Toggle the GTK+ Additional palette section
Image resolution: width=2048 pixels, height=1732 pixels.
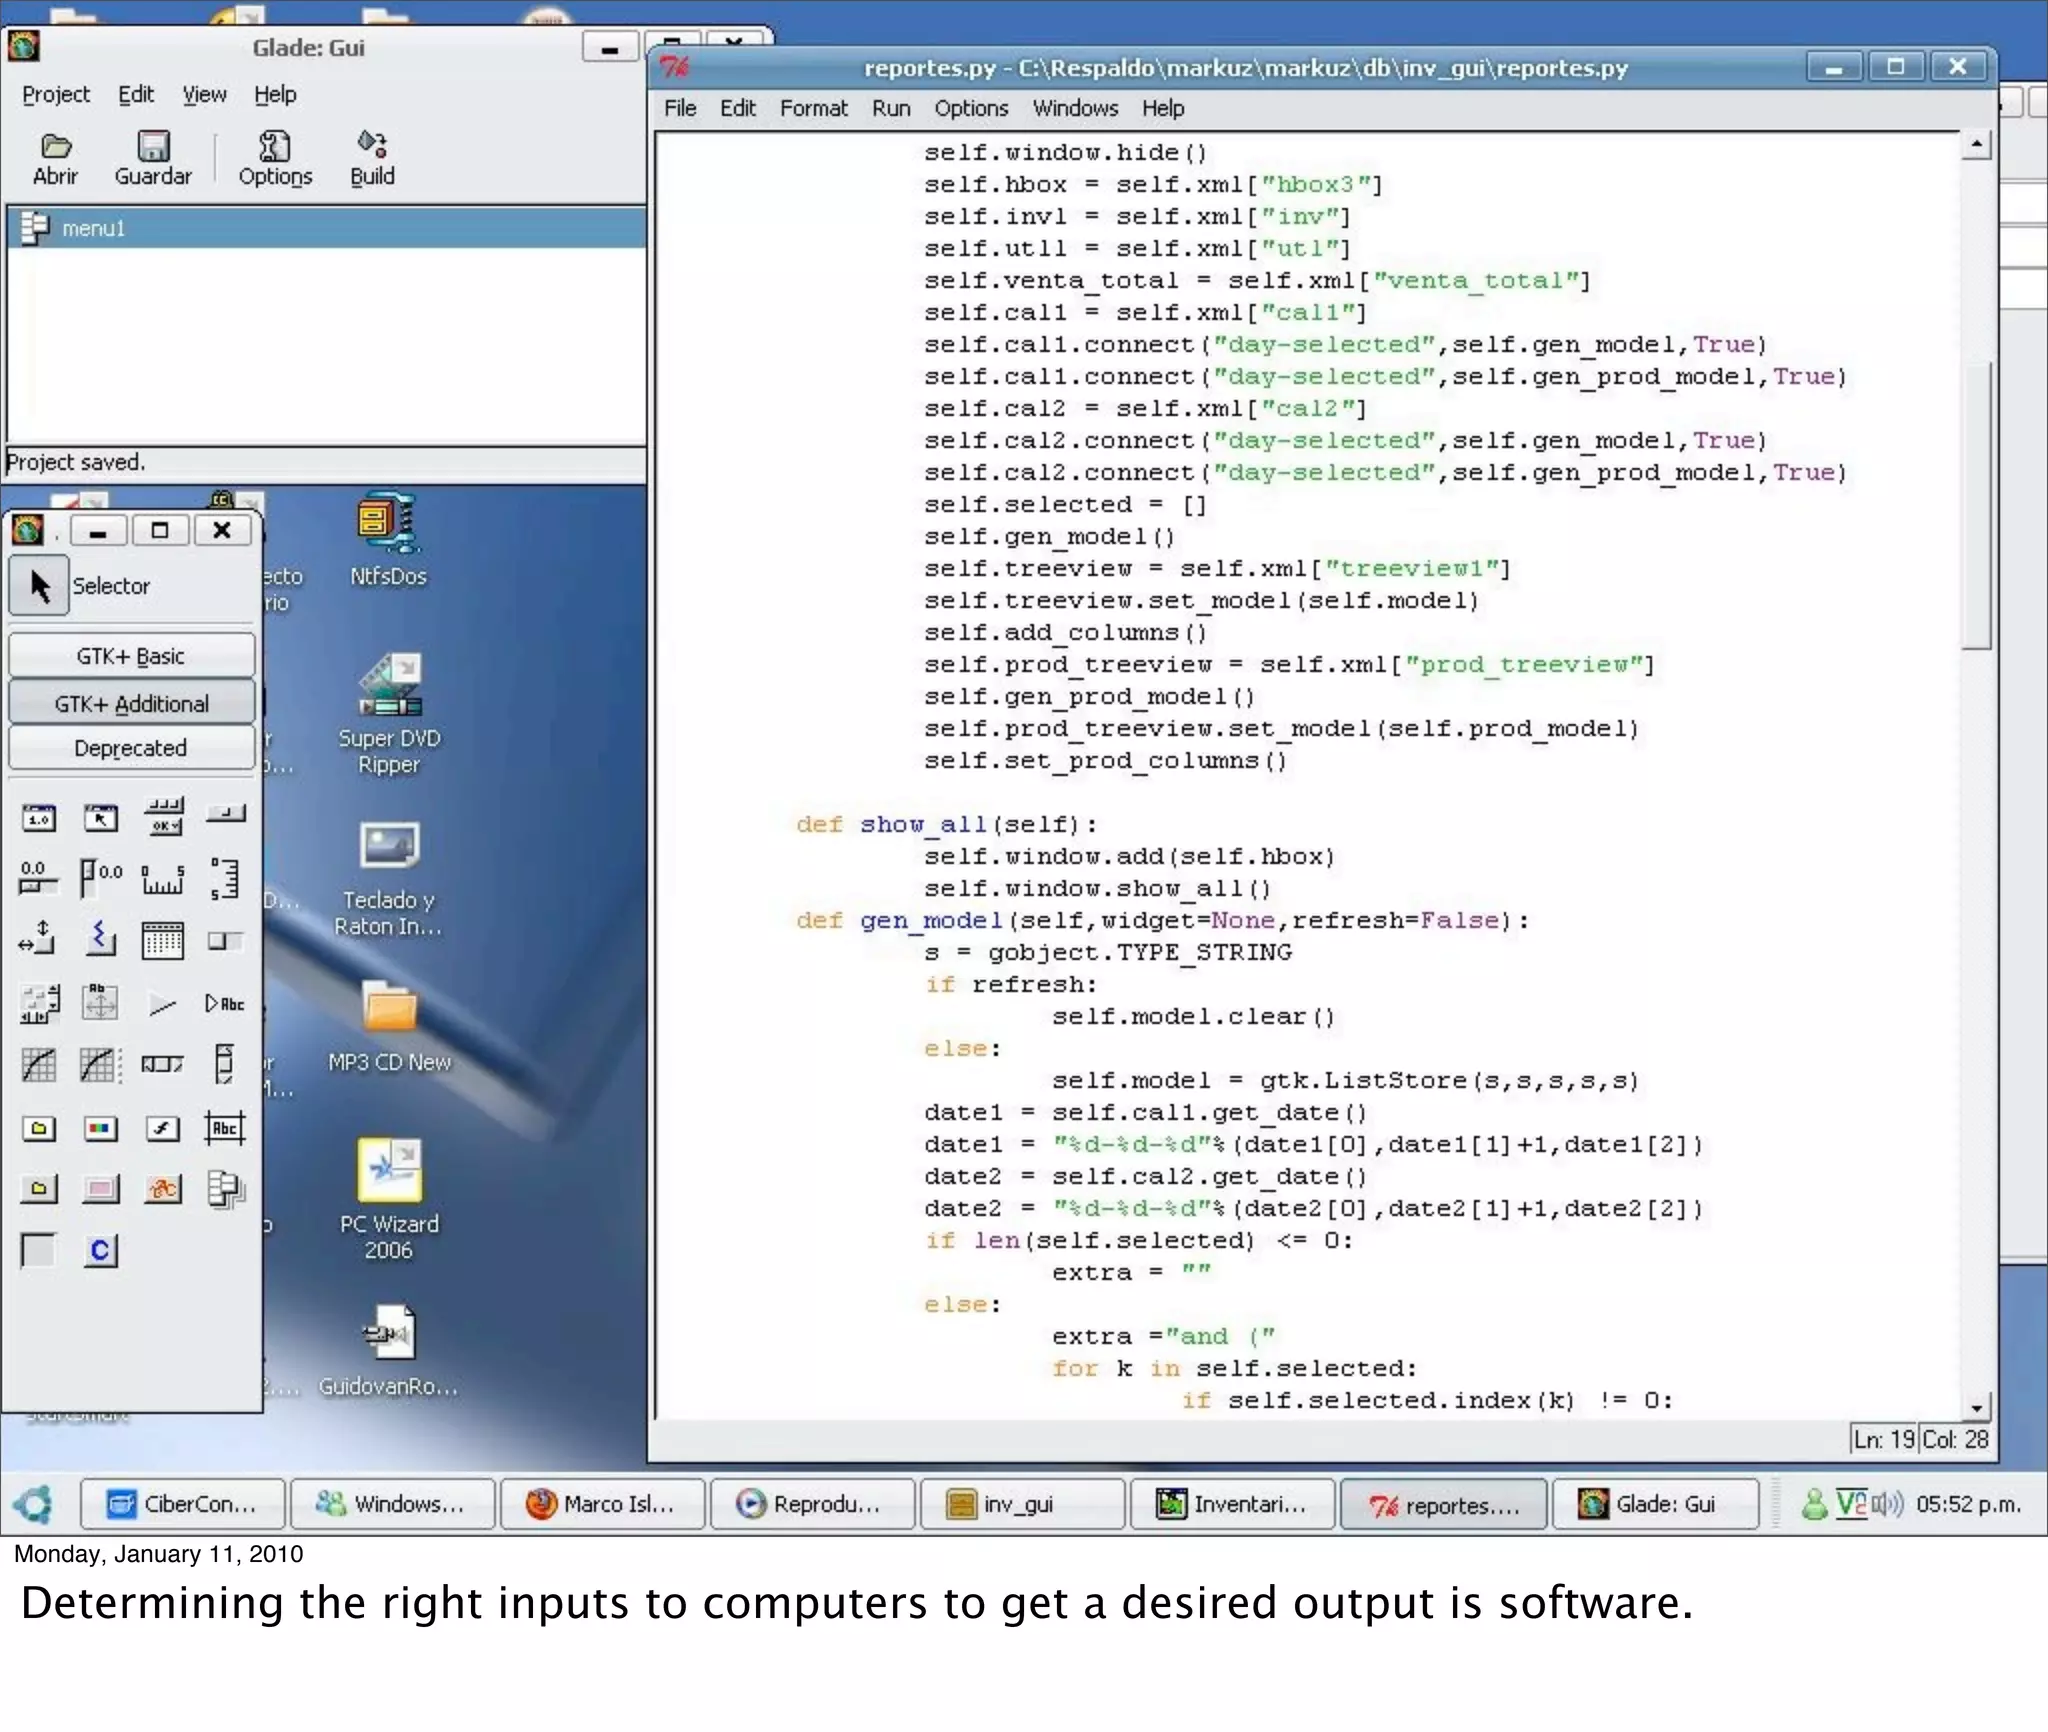coord(131,704)
